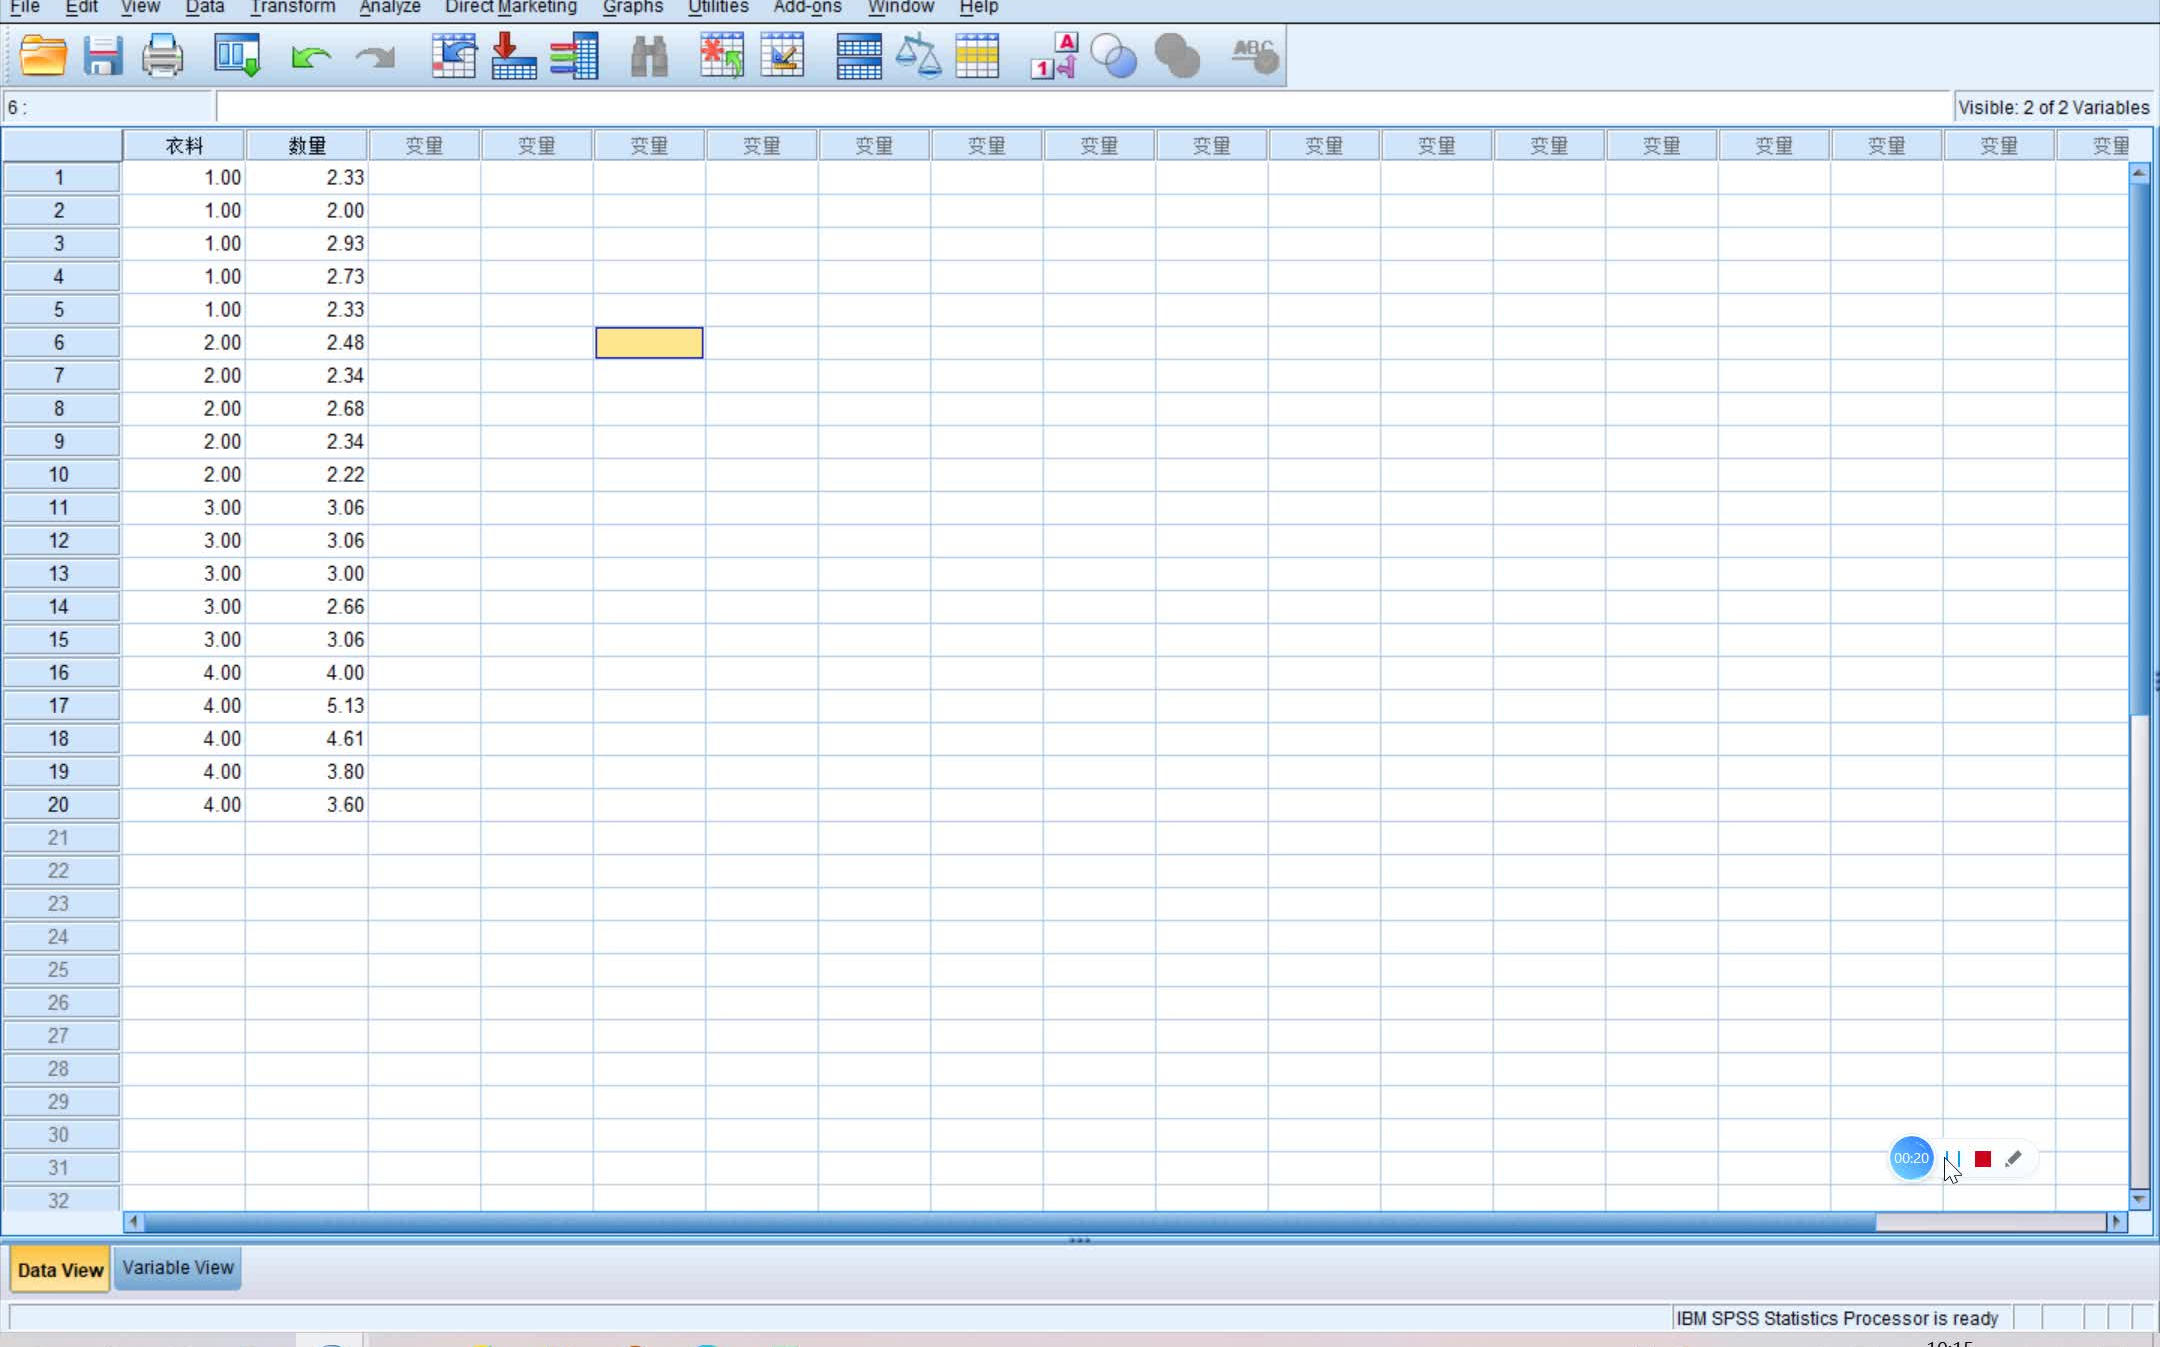Switch to Variable View tab
The image size is (2160, 1347).
coord(178,1268)
